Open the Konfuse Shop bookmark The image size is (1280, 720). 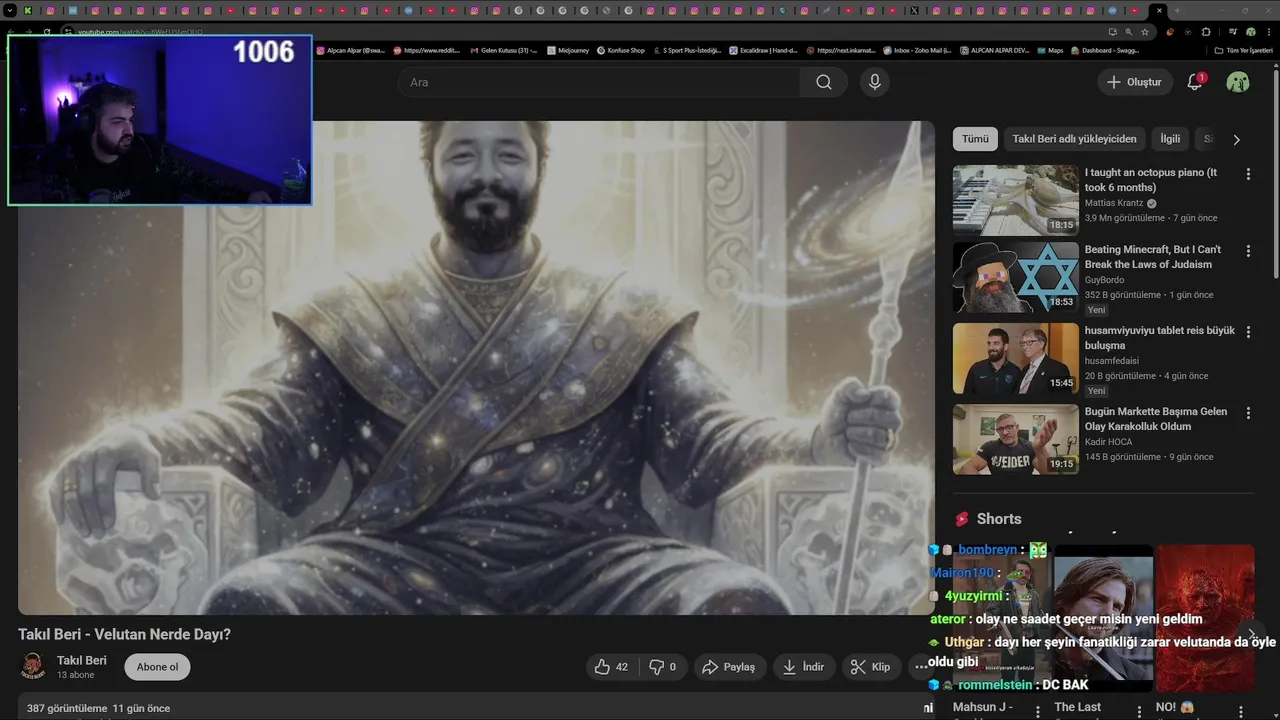621,50
